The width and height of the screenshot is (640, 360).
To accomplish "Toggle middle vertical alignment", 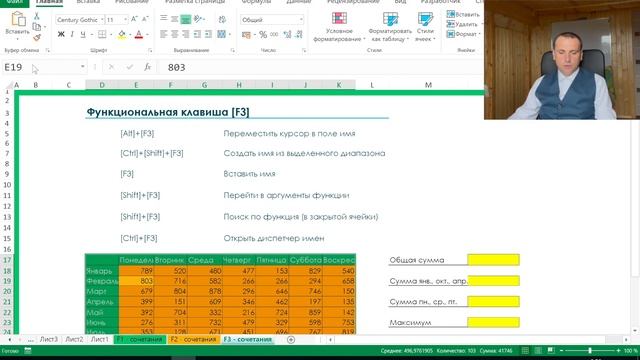I will [x=175, y=19].
